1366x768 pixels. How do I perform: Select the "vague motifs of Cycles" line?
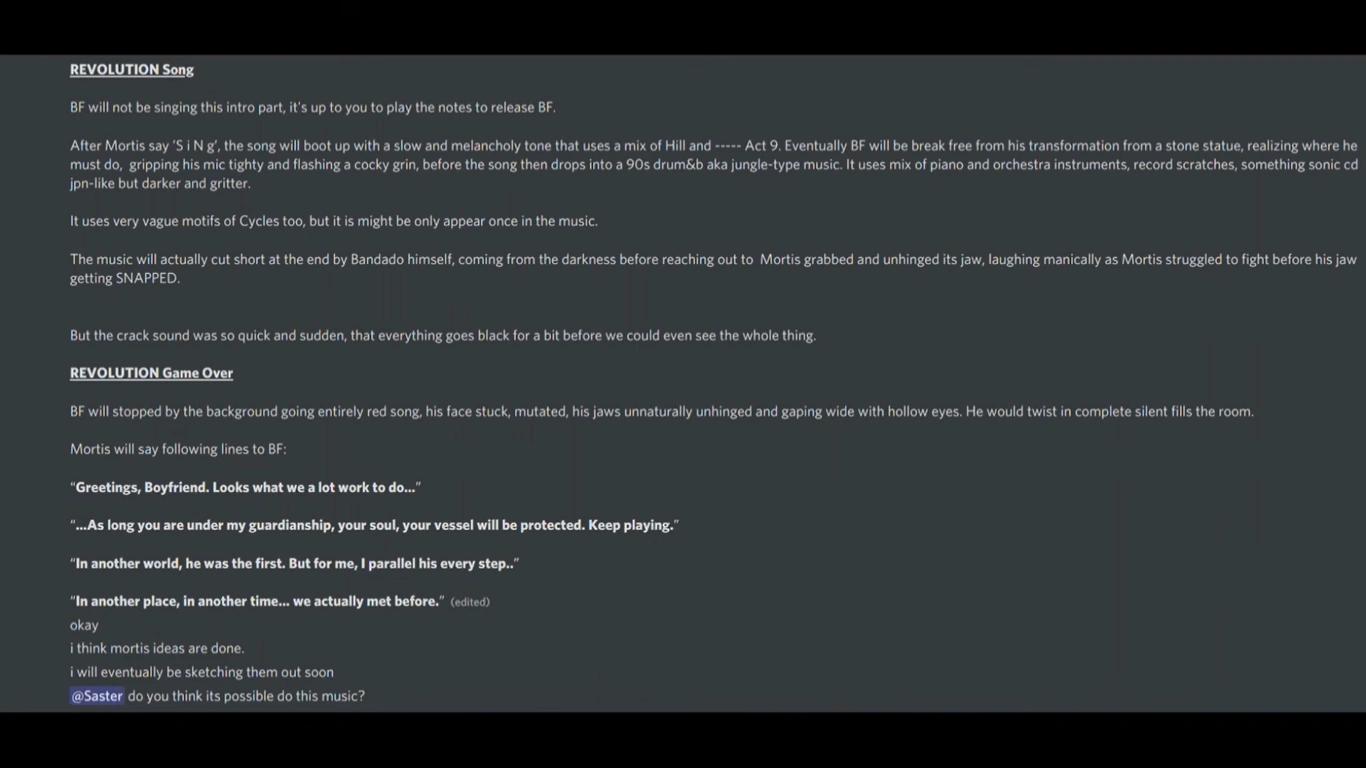tap(333, 221)
